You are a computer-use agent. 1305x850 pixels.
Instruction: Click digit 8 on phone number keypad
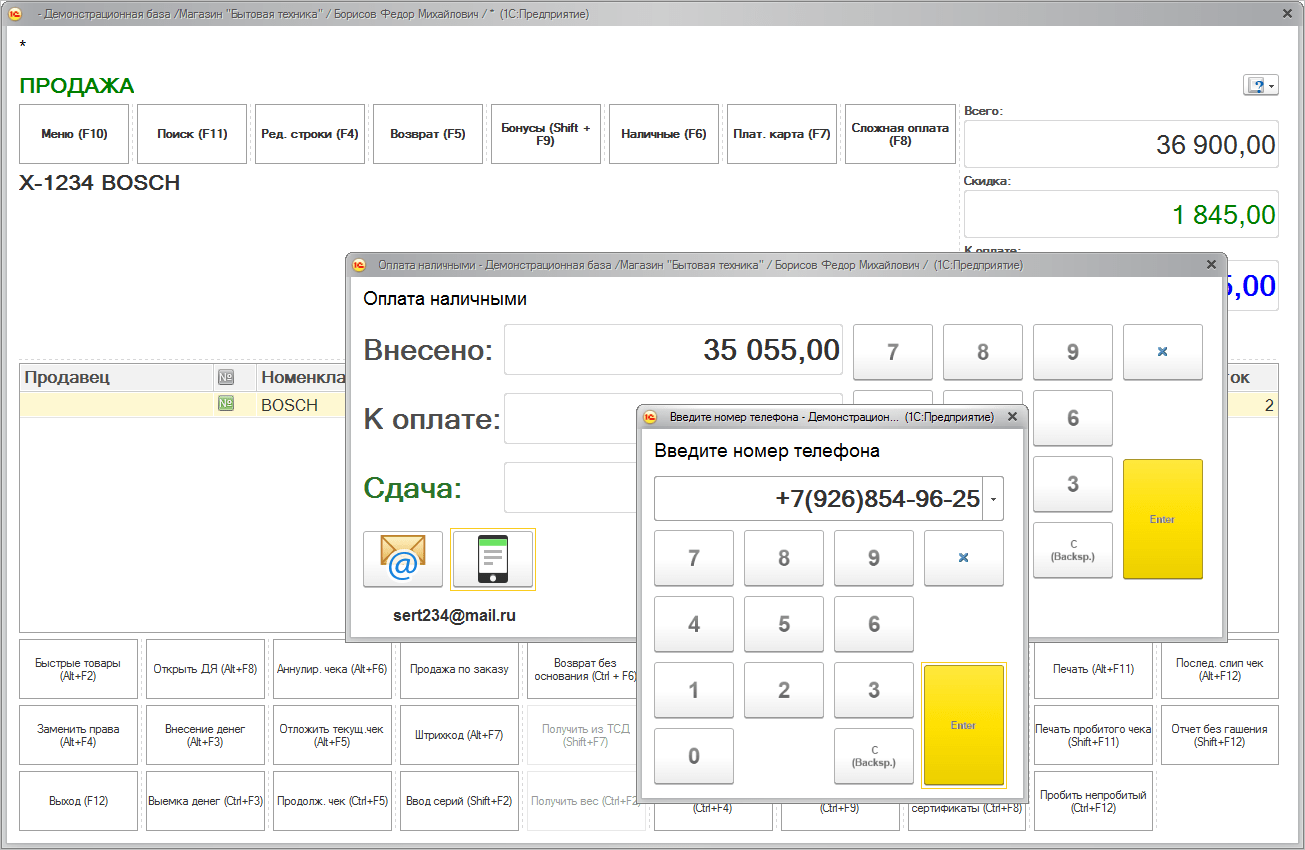pyautogui.click(x=784, y=558)
